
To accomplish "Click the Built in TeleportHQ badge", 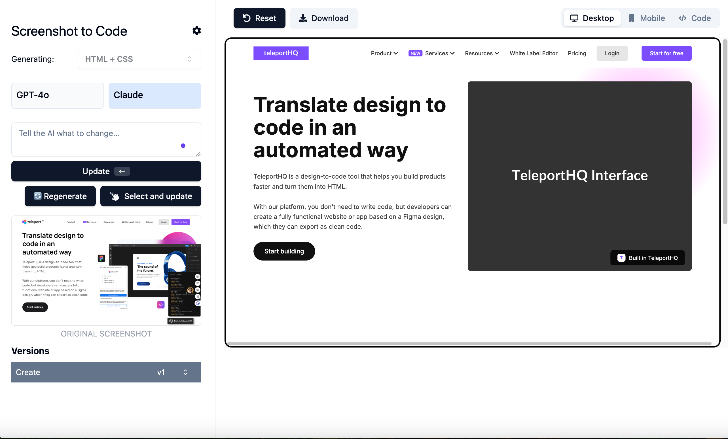I will pos(647,258).
